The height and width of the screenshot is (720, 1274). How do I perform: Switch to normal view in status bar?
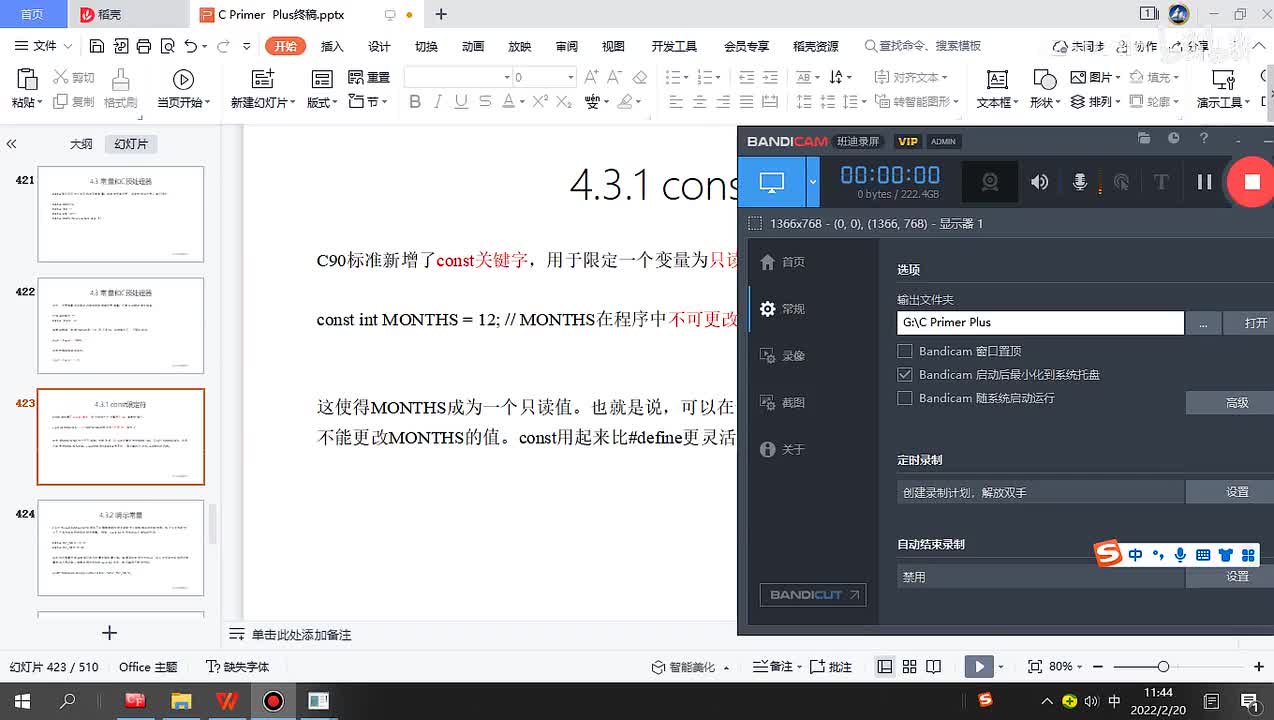tap(885, 667)
